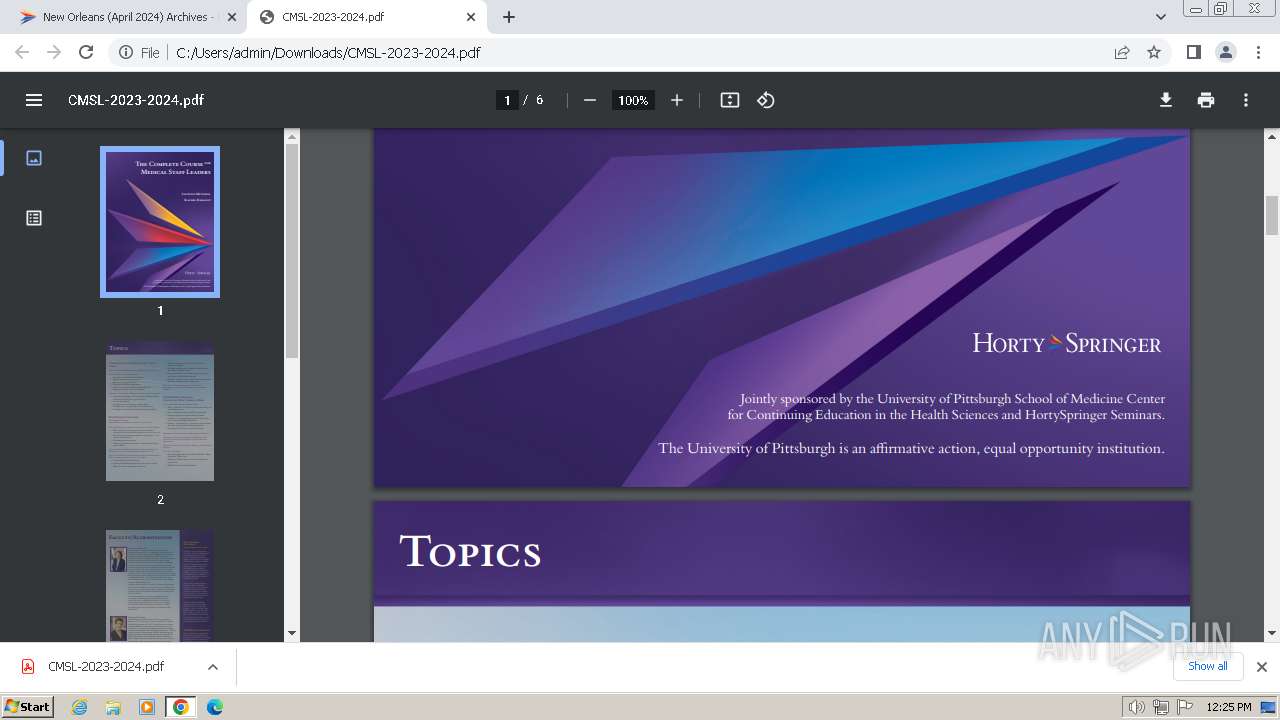Select page 1 thumbnail
The image size is (1280, 720).
click(160, 222)
